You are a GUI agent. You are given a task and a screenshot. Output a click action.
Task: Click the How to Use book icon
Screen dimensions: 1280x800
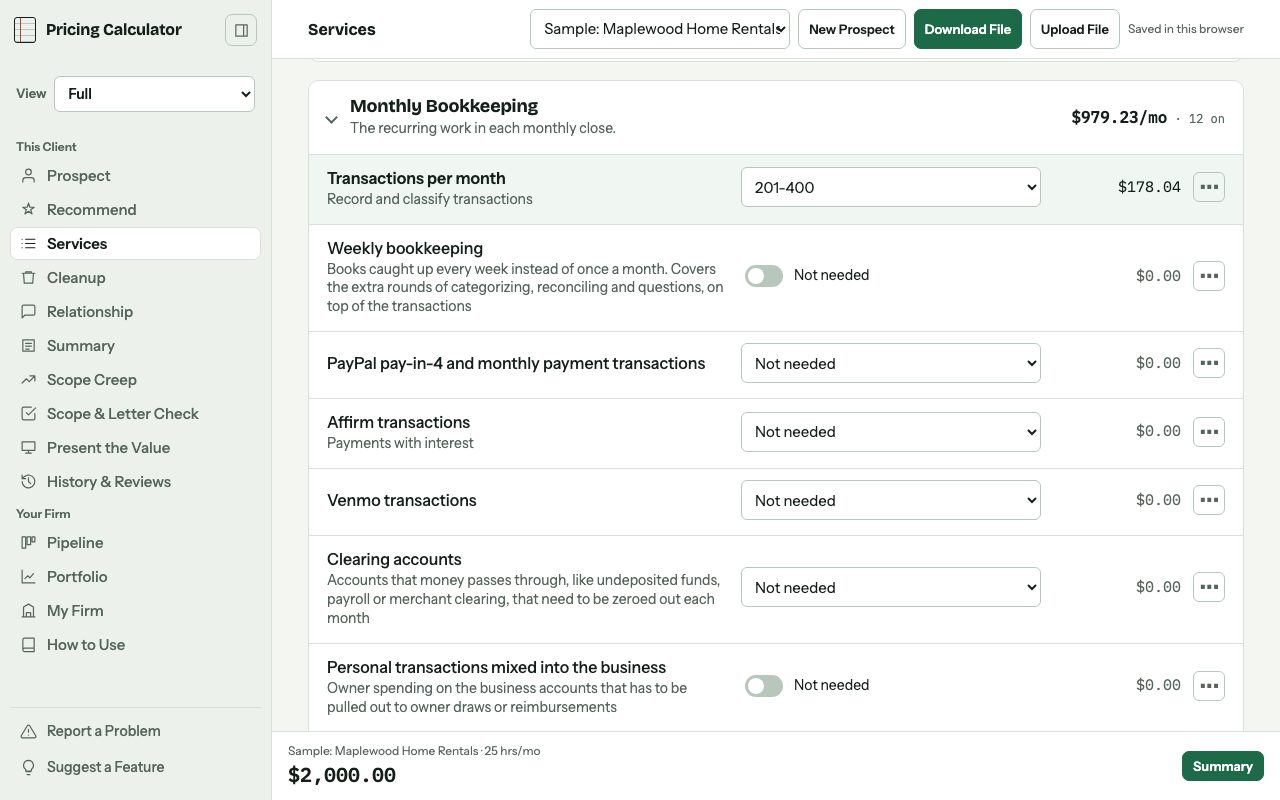coord(29,645)
